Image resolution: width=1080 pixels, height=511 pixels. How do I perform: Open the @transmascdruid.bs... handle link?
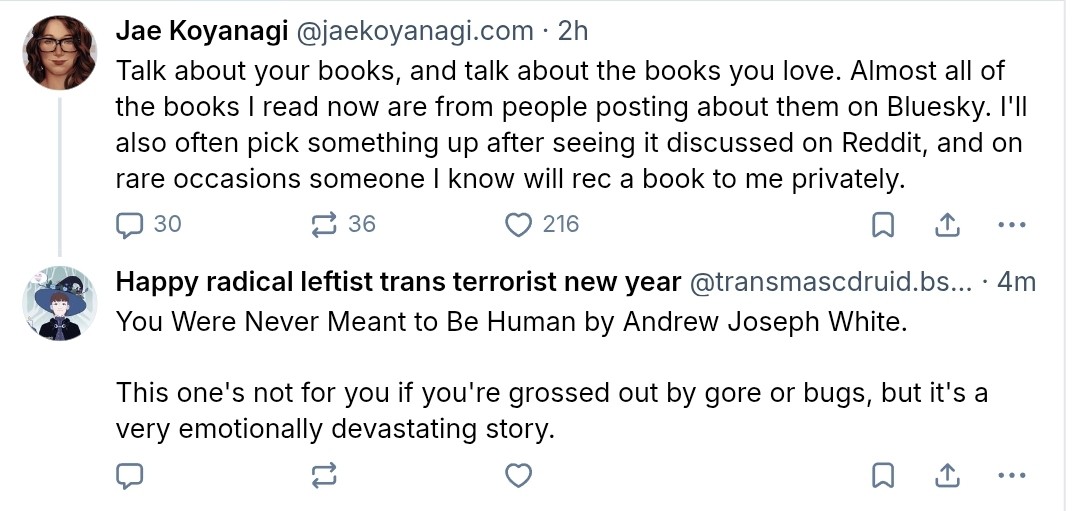pos(830,282)
